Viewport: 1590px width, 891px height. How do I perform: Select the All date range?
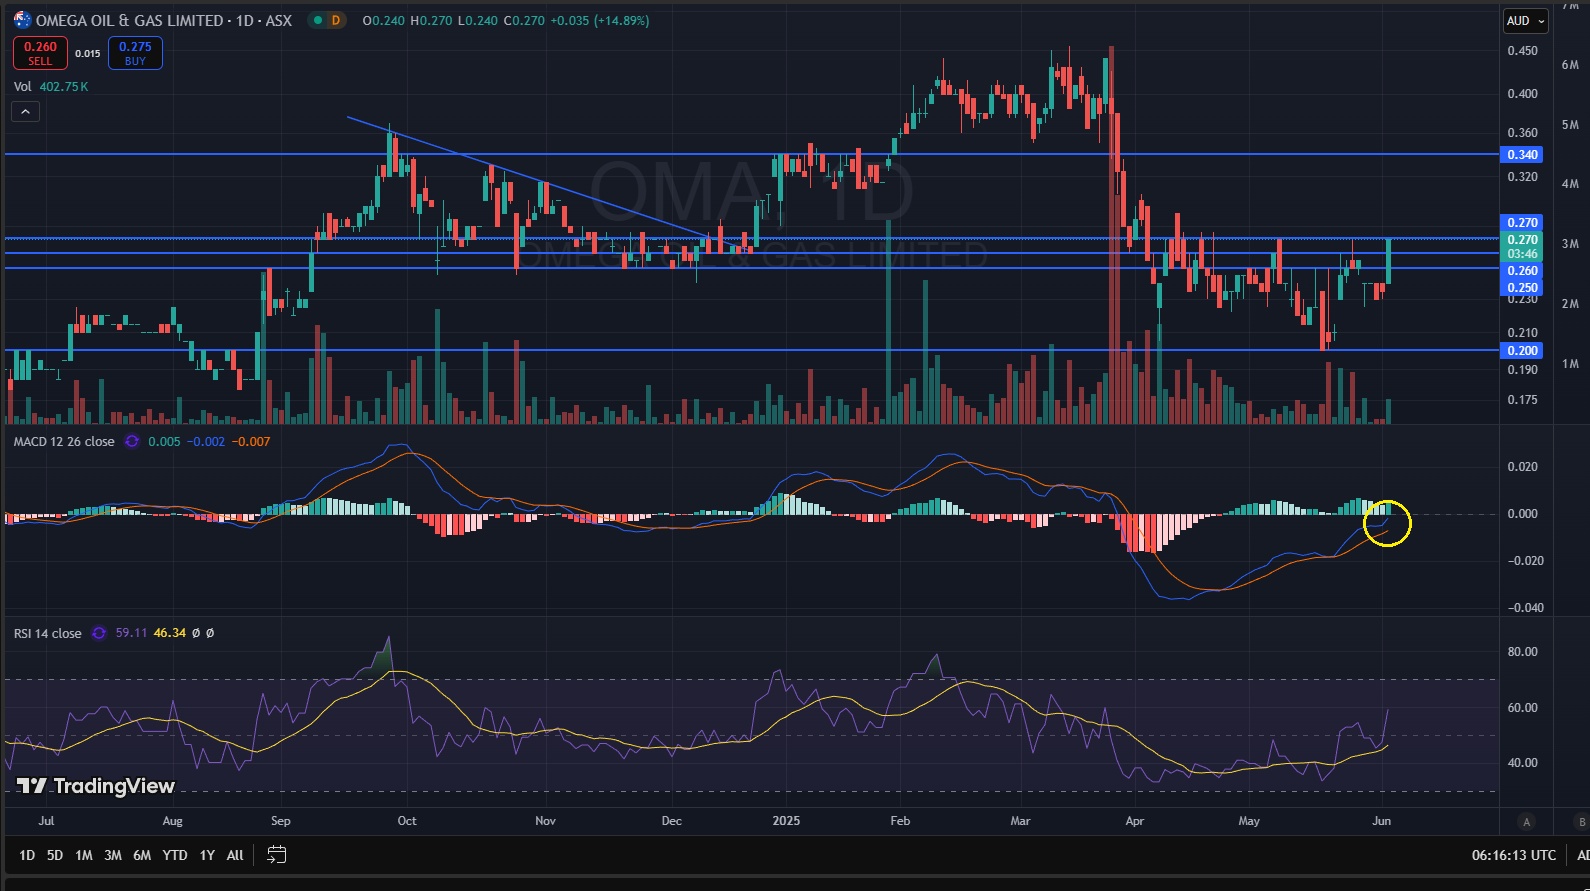235,855
